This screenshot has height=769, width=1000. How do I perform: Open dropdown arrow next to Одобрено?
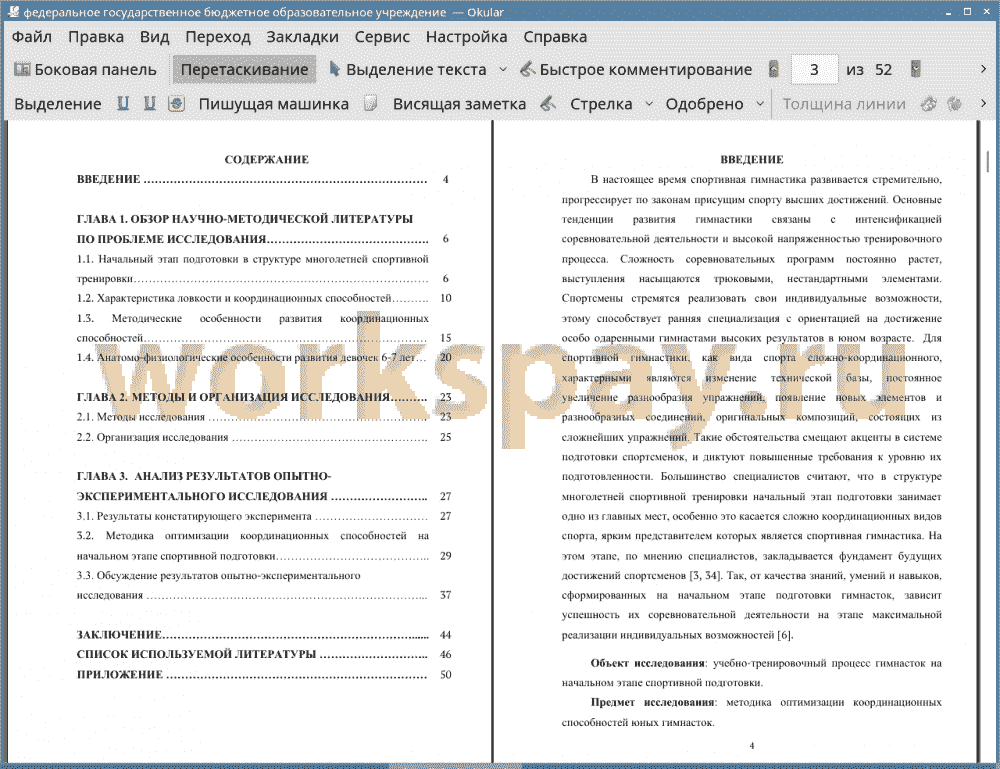pyautogui.click(x=760, y=104)
